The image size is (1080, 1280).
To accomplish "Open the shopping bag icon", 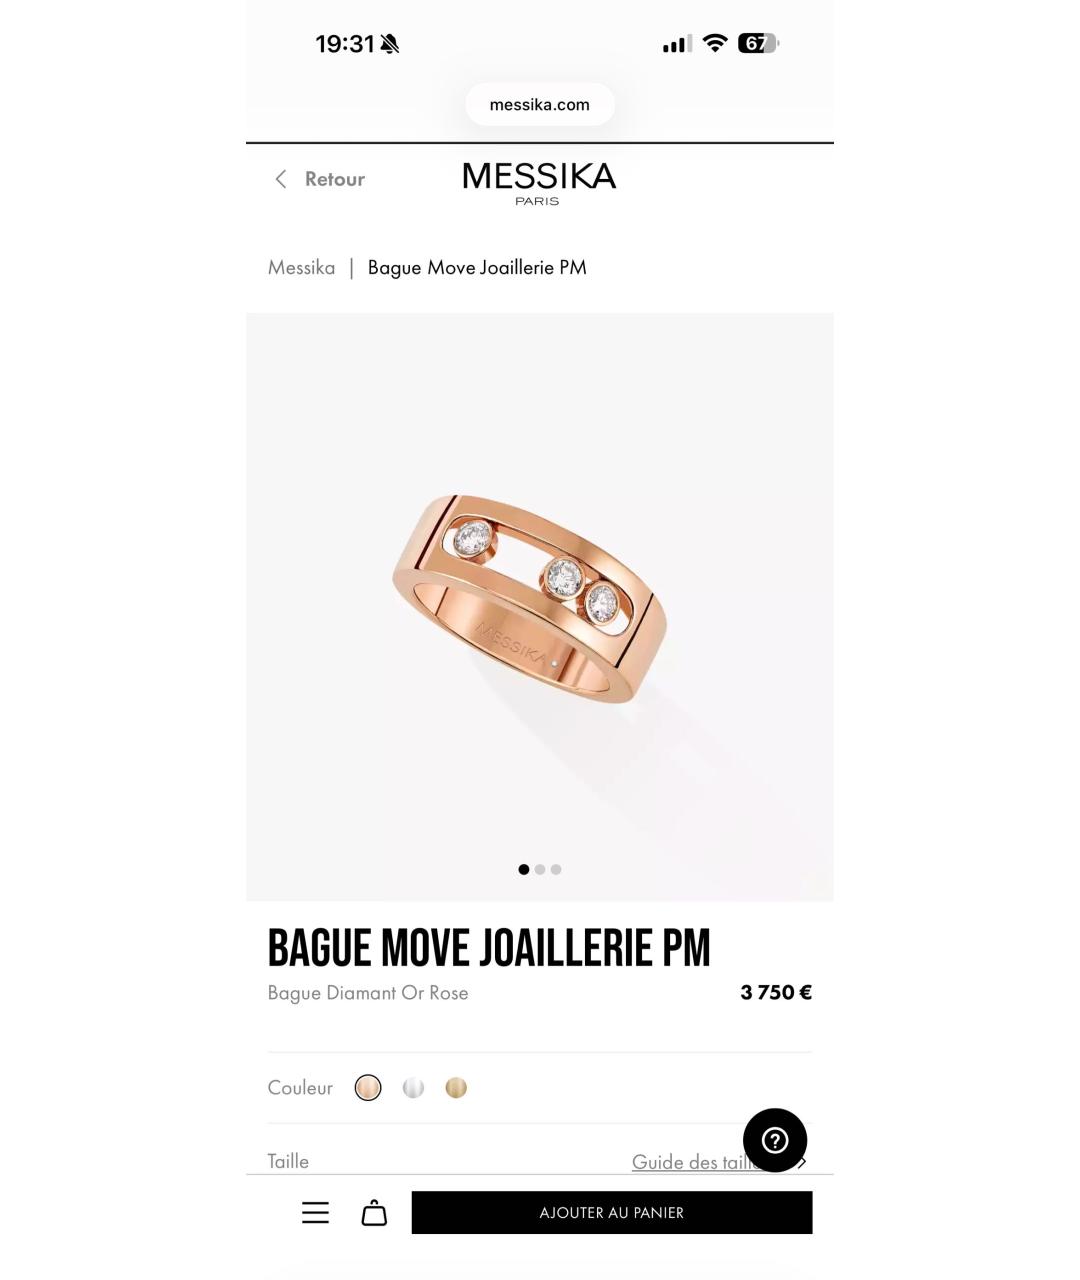I will 374,1213.
